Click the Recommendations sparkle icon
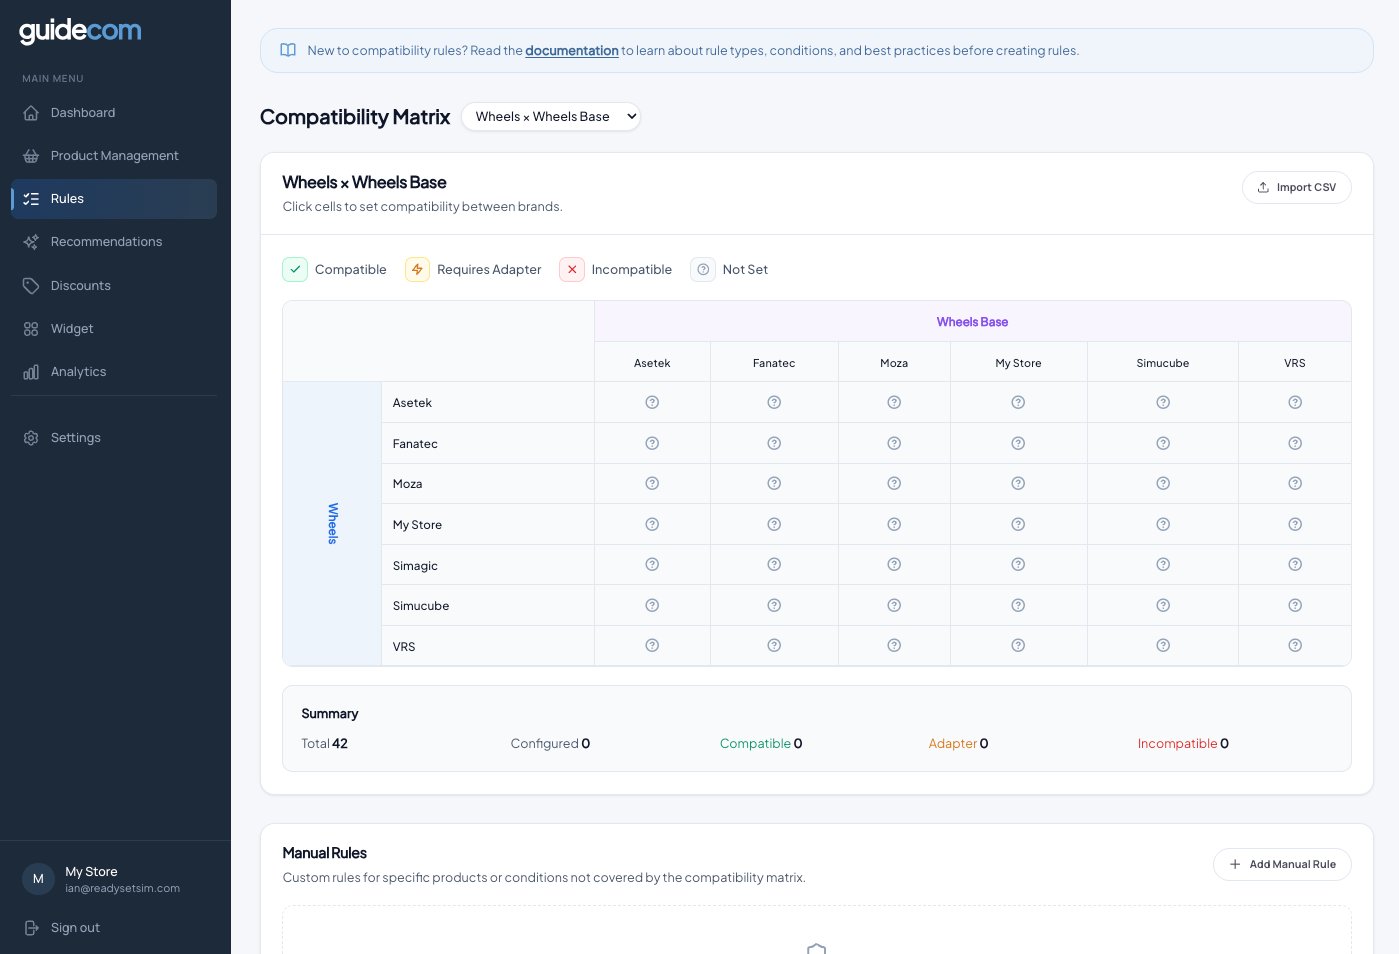This screenshot has height=954, width=1399. (31, 242)
